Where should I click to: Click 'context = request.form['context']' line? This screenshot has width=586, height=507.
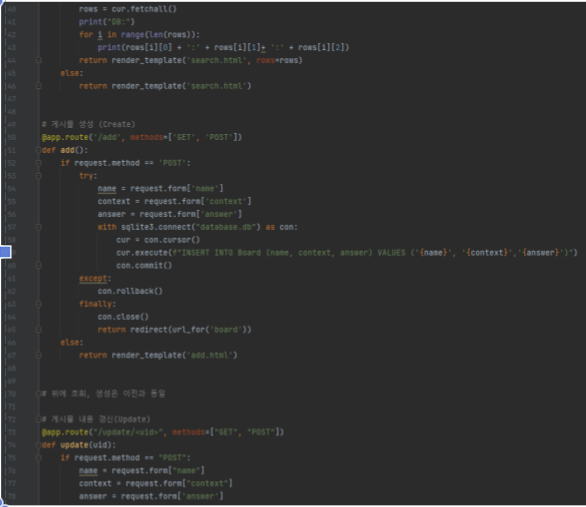(x=174, y=201)
